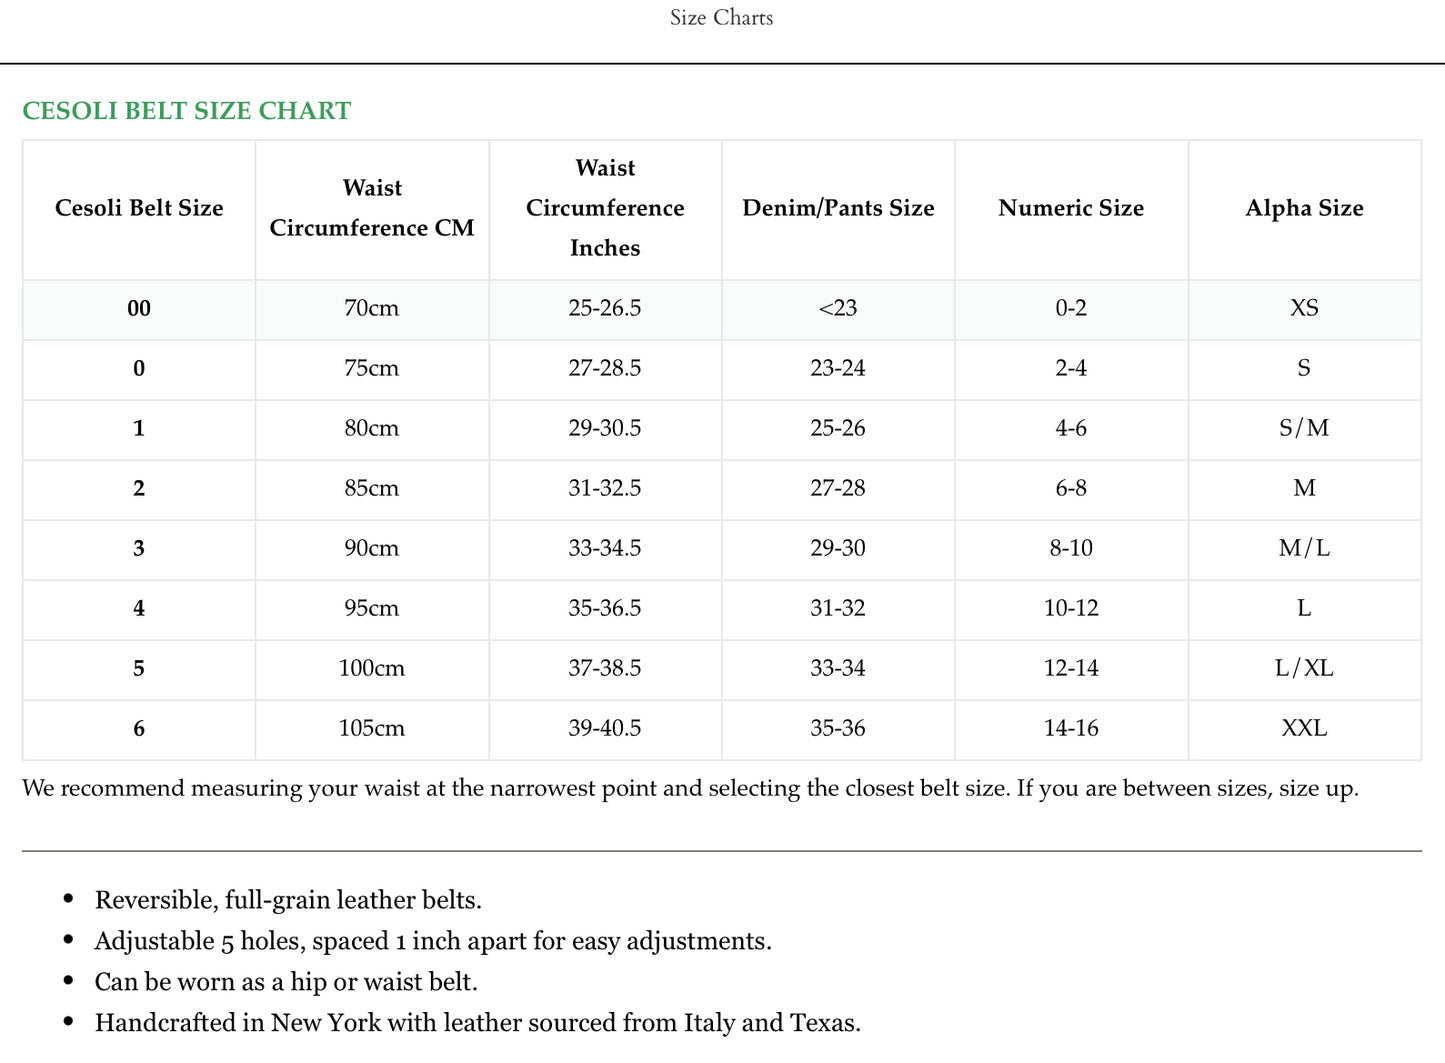Select the Alpha Size column header
1445x1063 pixels.
1304,208
